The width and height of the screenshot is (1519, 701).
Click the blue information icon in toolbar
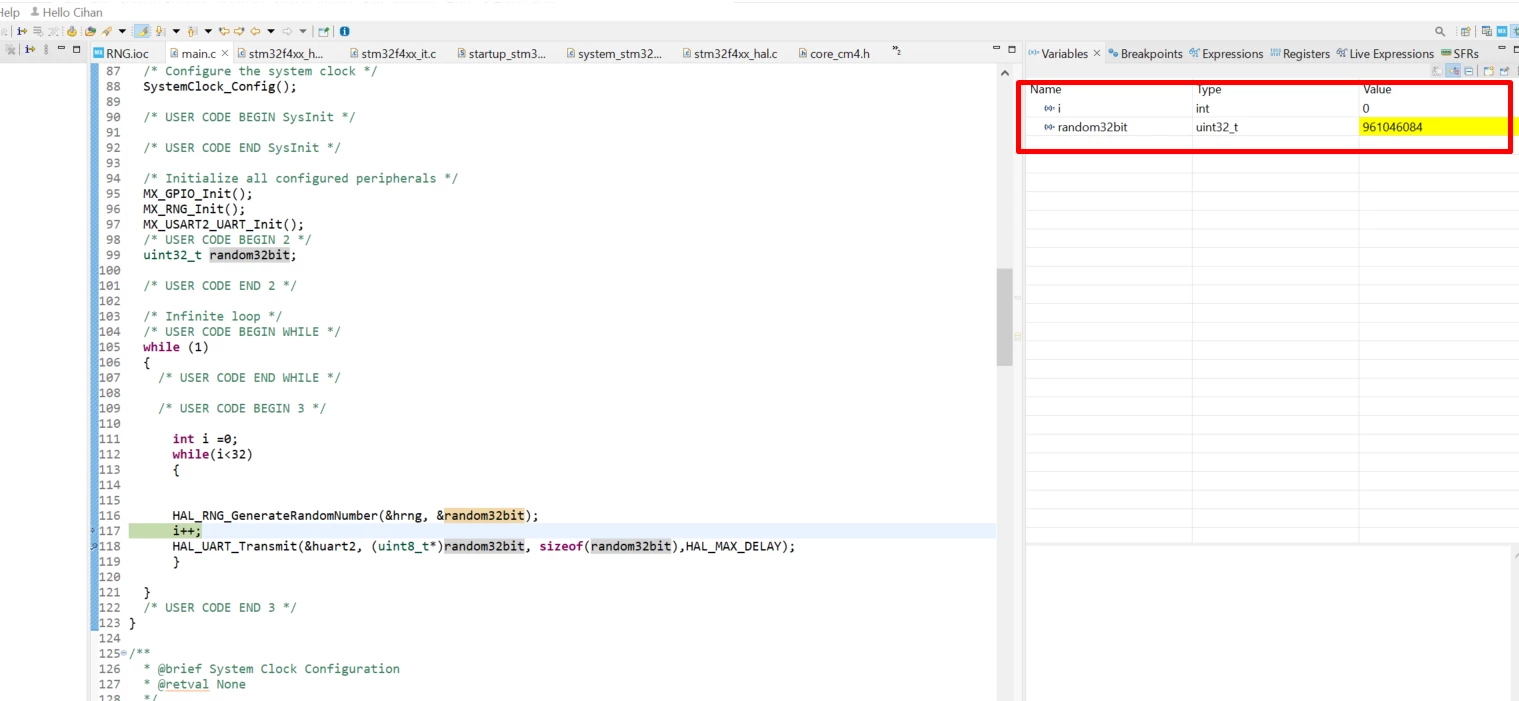344,31
